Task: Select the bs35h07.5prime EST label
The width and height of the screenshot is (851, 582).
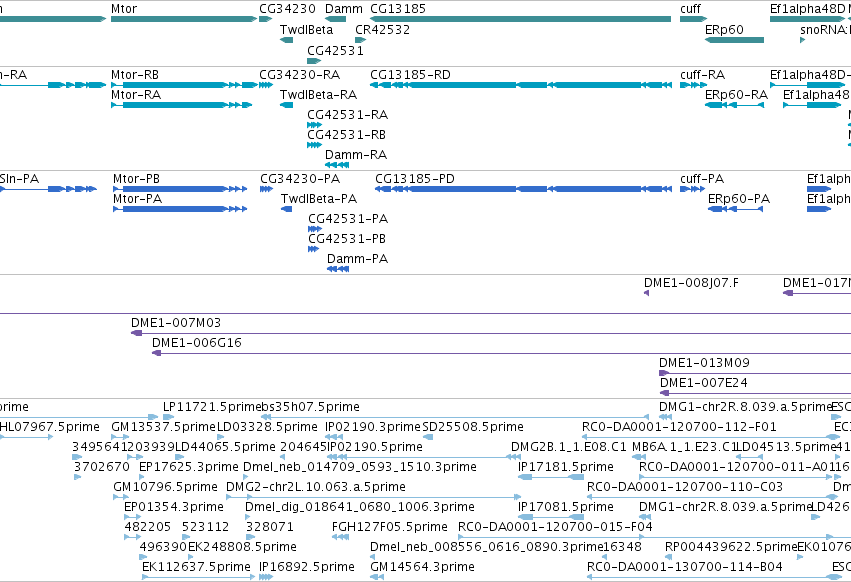Action: click(310, 407)
